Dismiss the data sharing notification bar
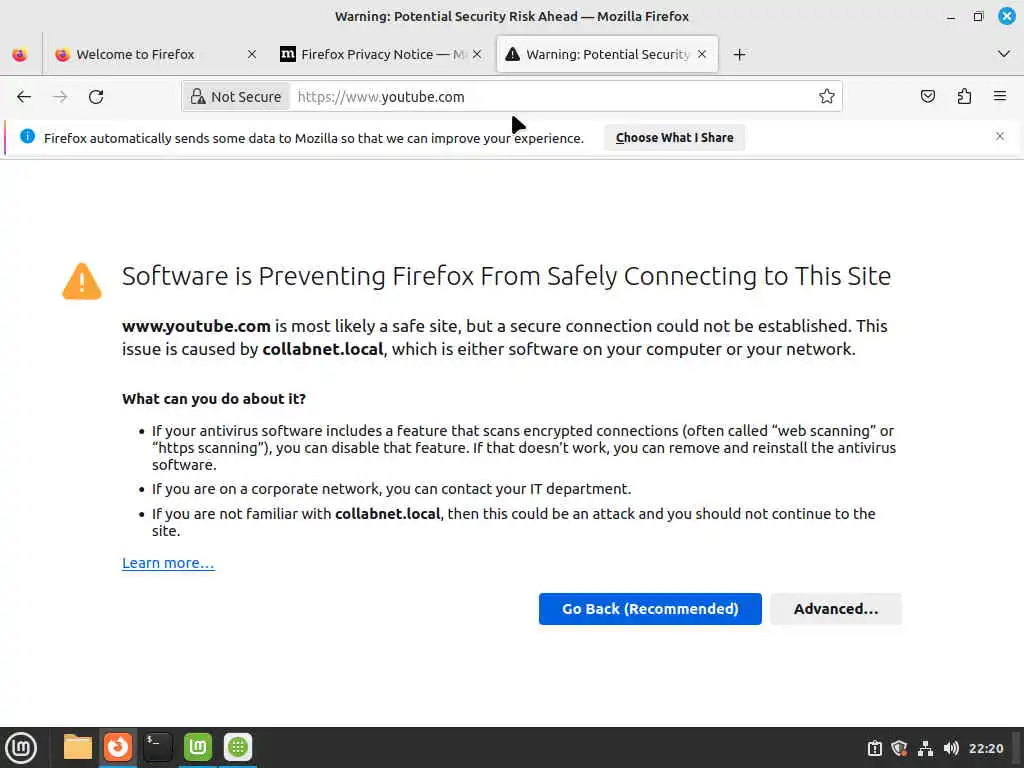The image size is (1024, 768). tap(999, 137)
